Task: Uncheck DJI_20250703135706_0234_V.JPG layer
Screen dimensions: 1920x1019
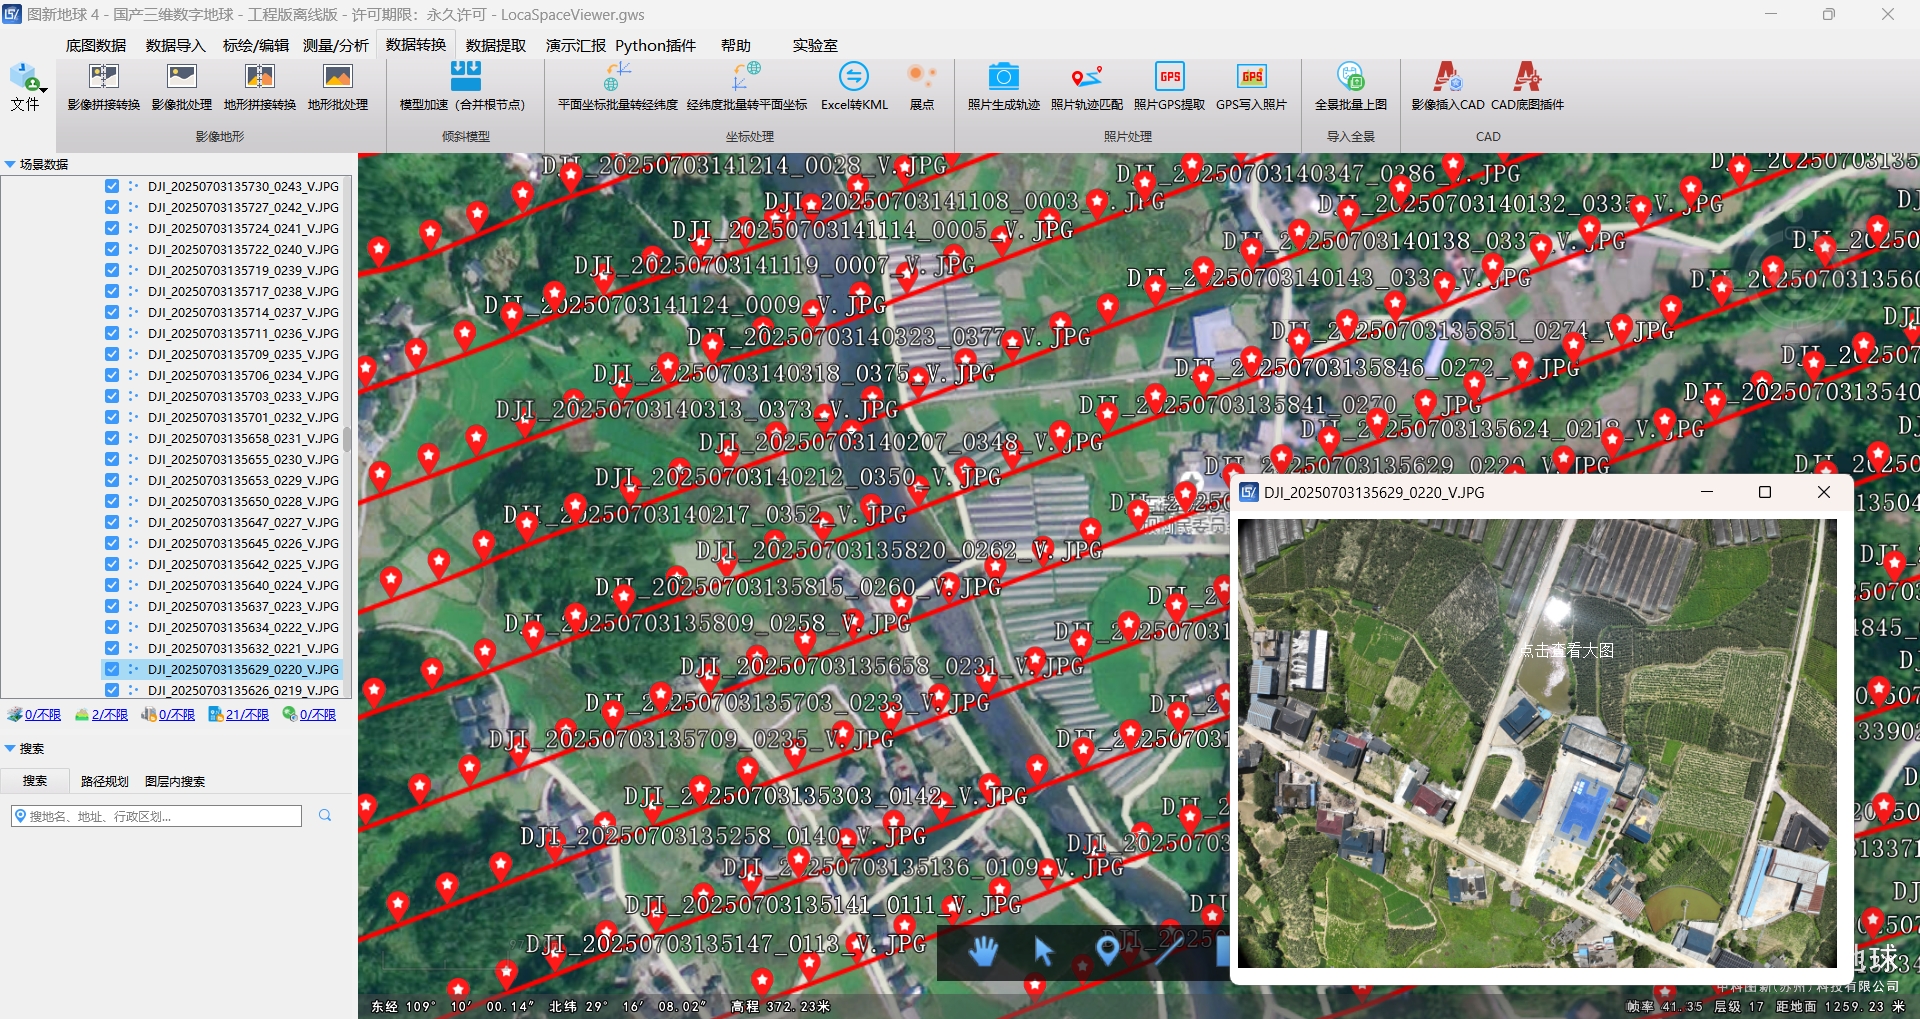Action: click(112, 375)
